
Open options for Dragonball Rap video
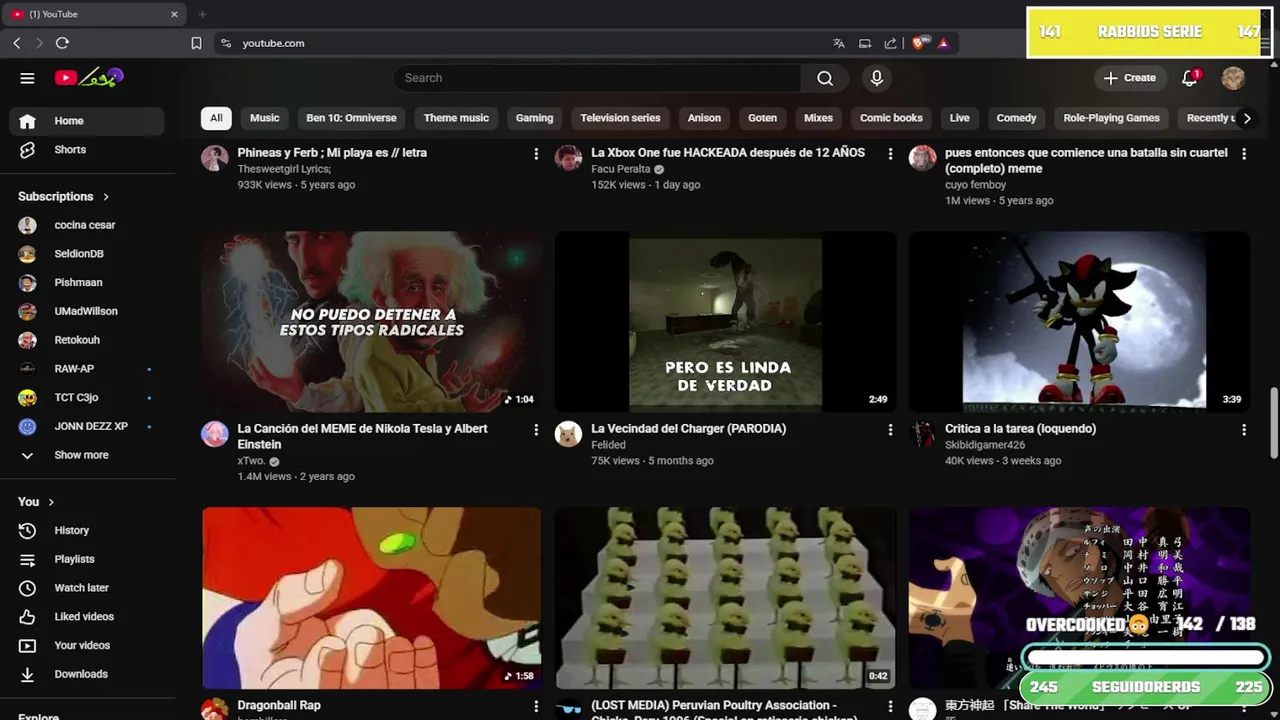(536, 706)
